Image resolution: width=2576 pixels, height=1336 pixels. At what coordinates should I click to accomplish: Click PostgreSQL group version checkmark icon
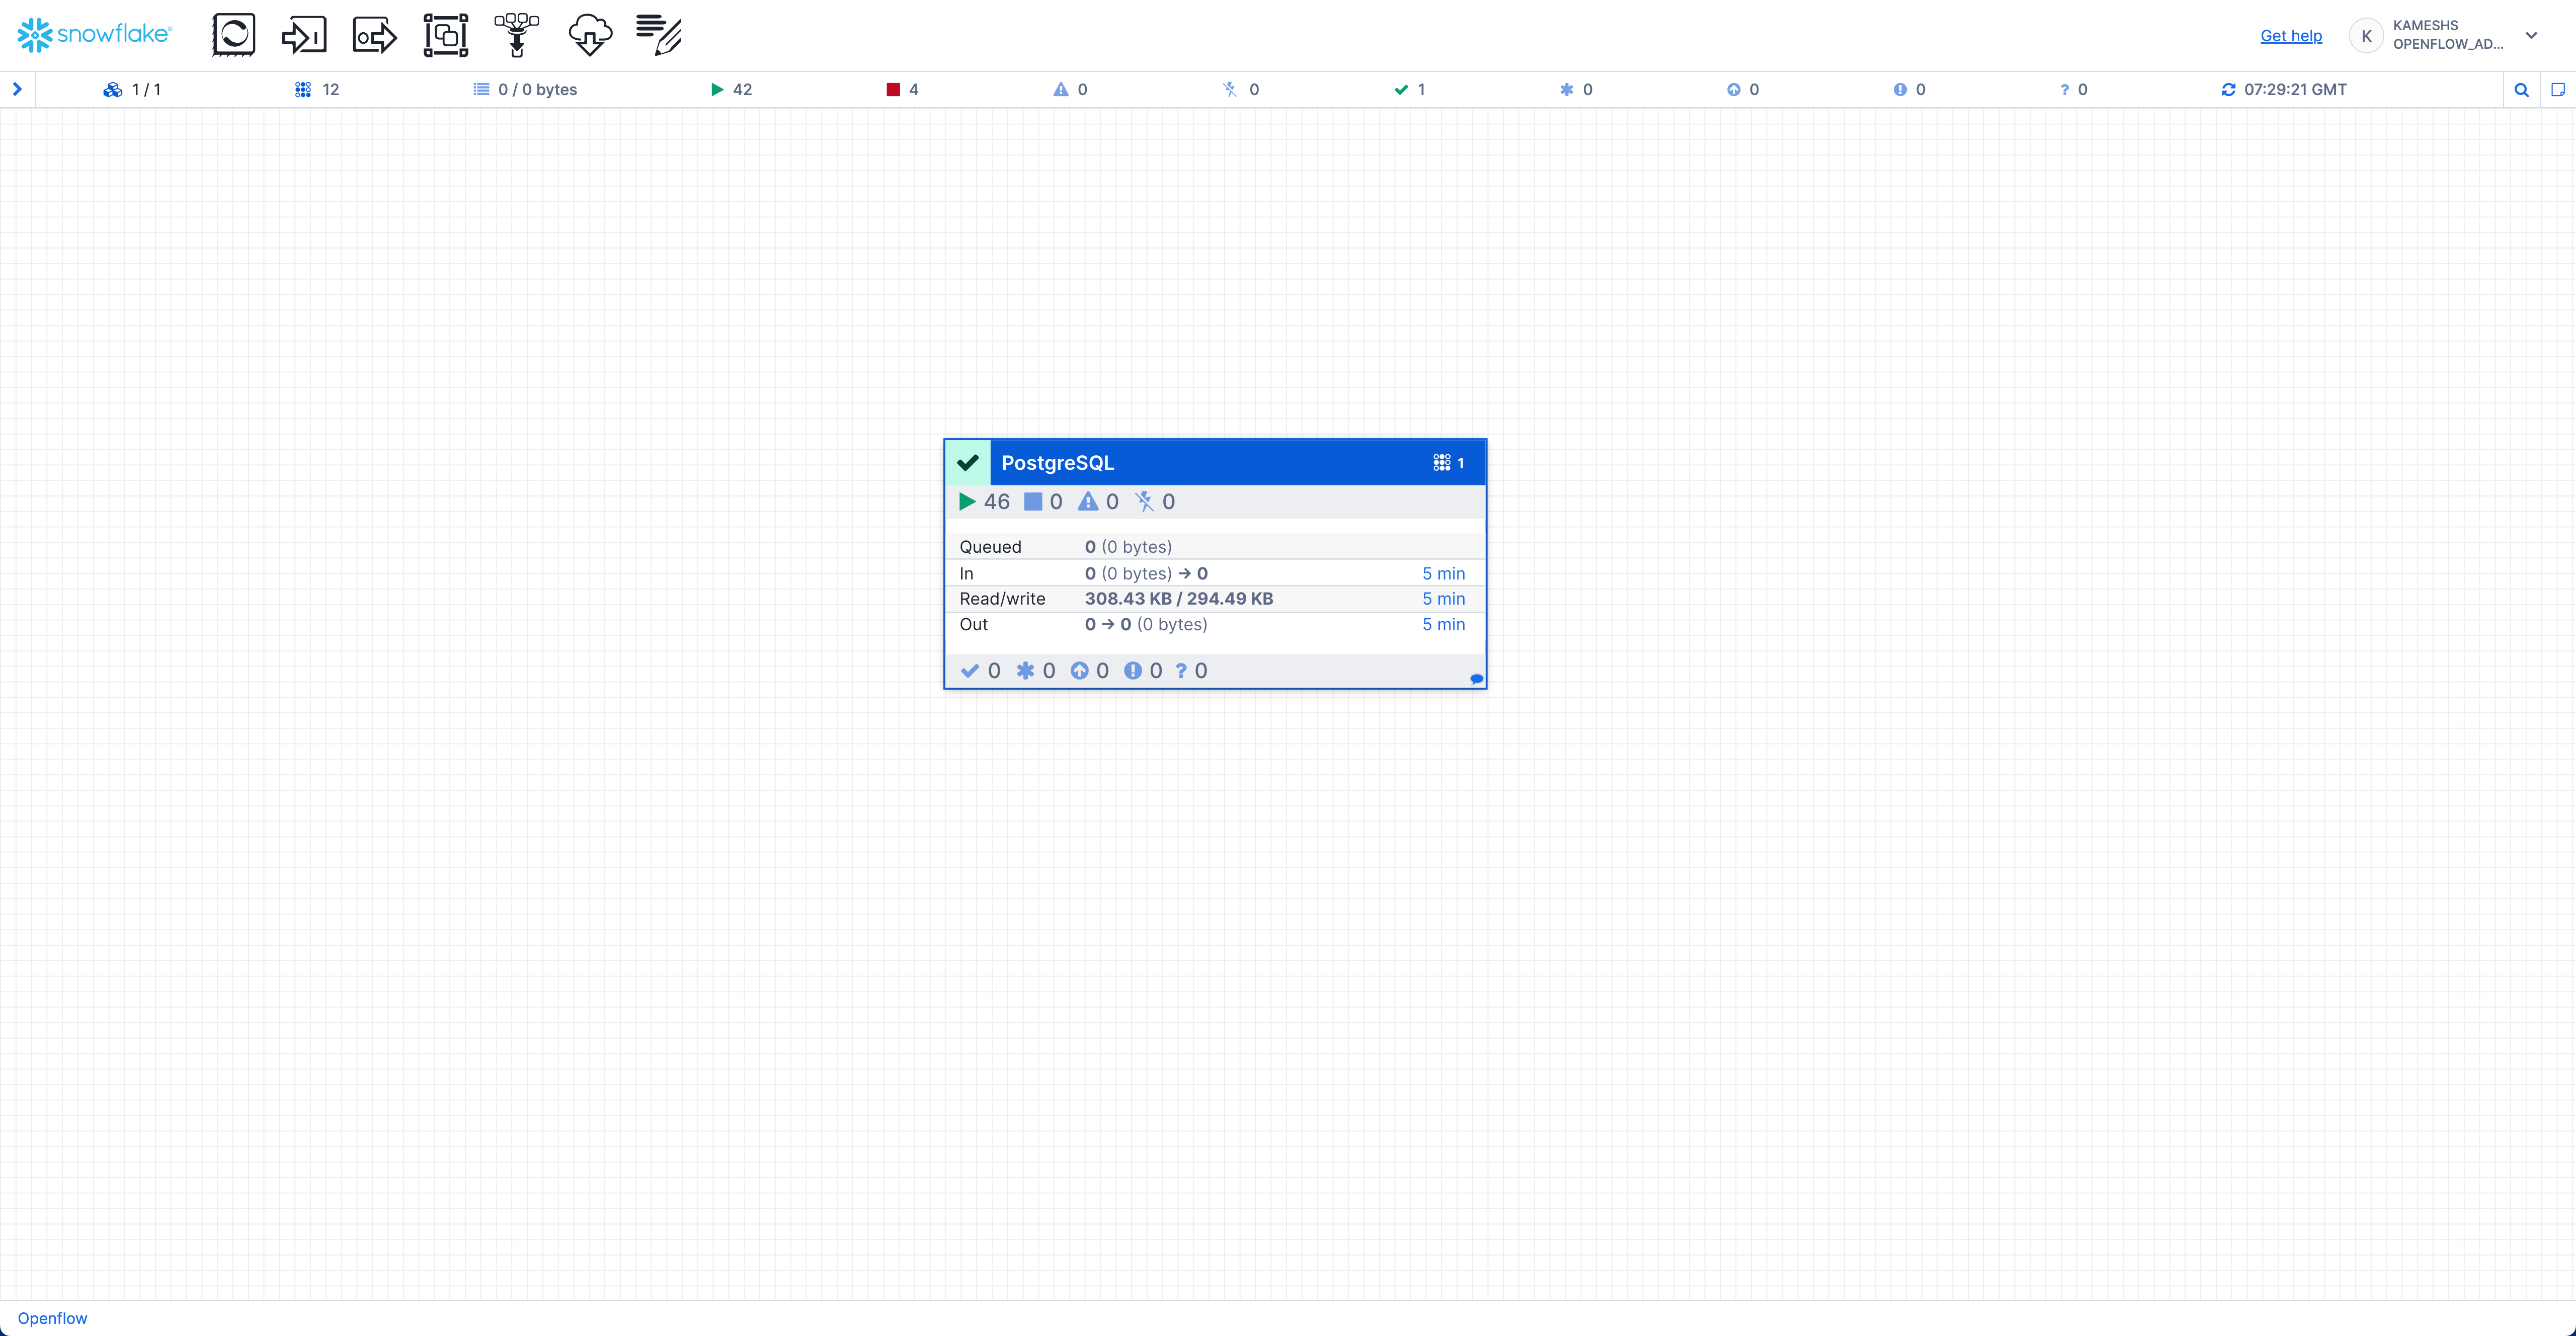pyautogui.click(x=968, y=463)
